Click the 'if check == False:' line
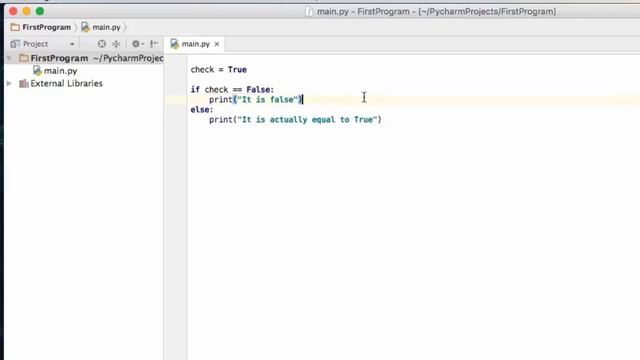The image size is (640, 360). pos(232,89)
